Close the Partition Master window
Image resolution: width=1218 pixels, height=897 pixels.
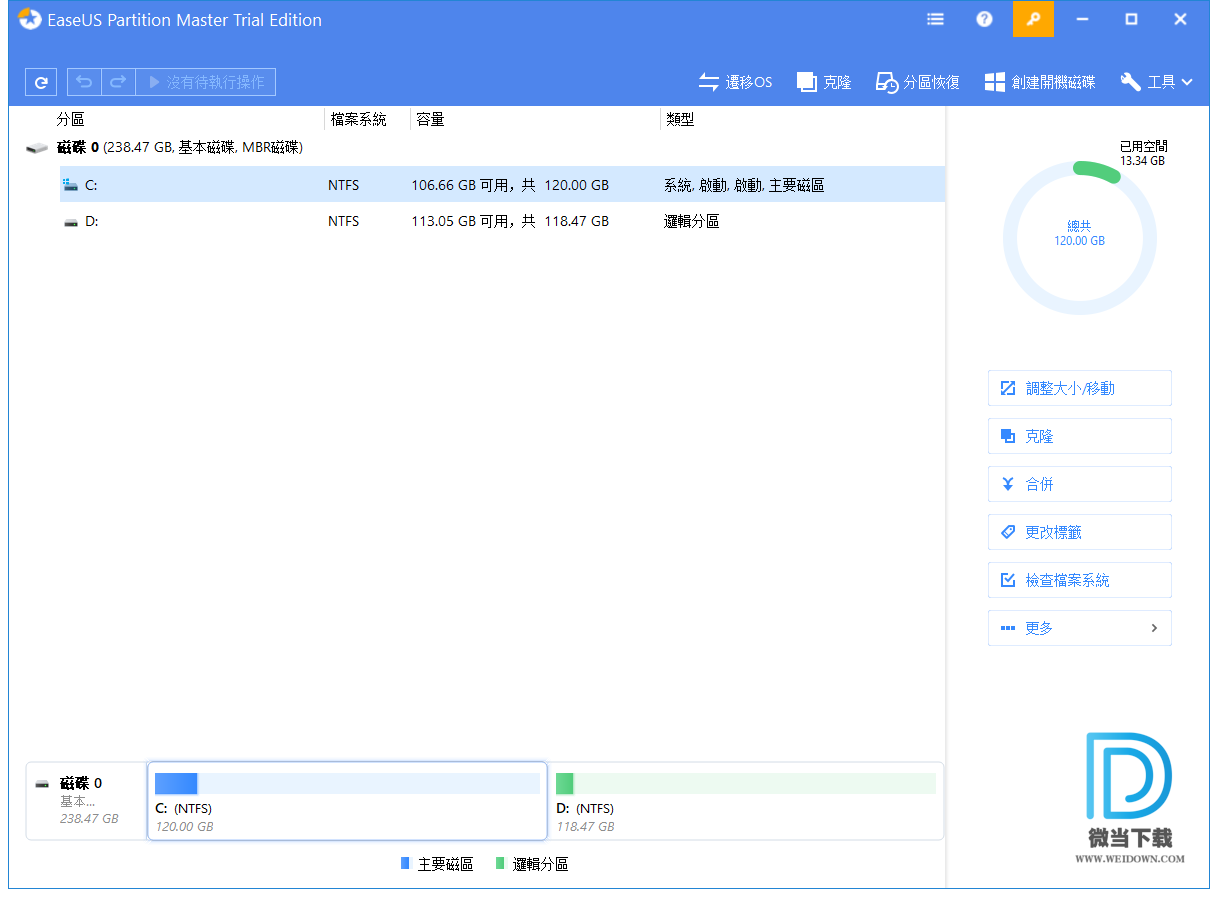coord(1181,19)
